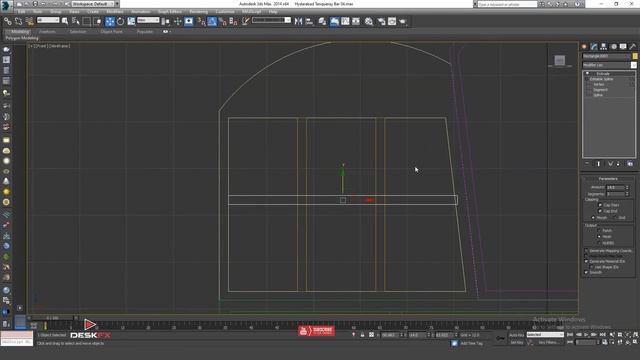Click the Unlink Selection tool
Screen dimensions: 640x360
(x=18, y=21)
